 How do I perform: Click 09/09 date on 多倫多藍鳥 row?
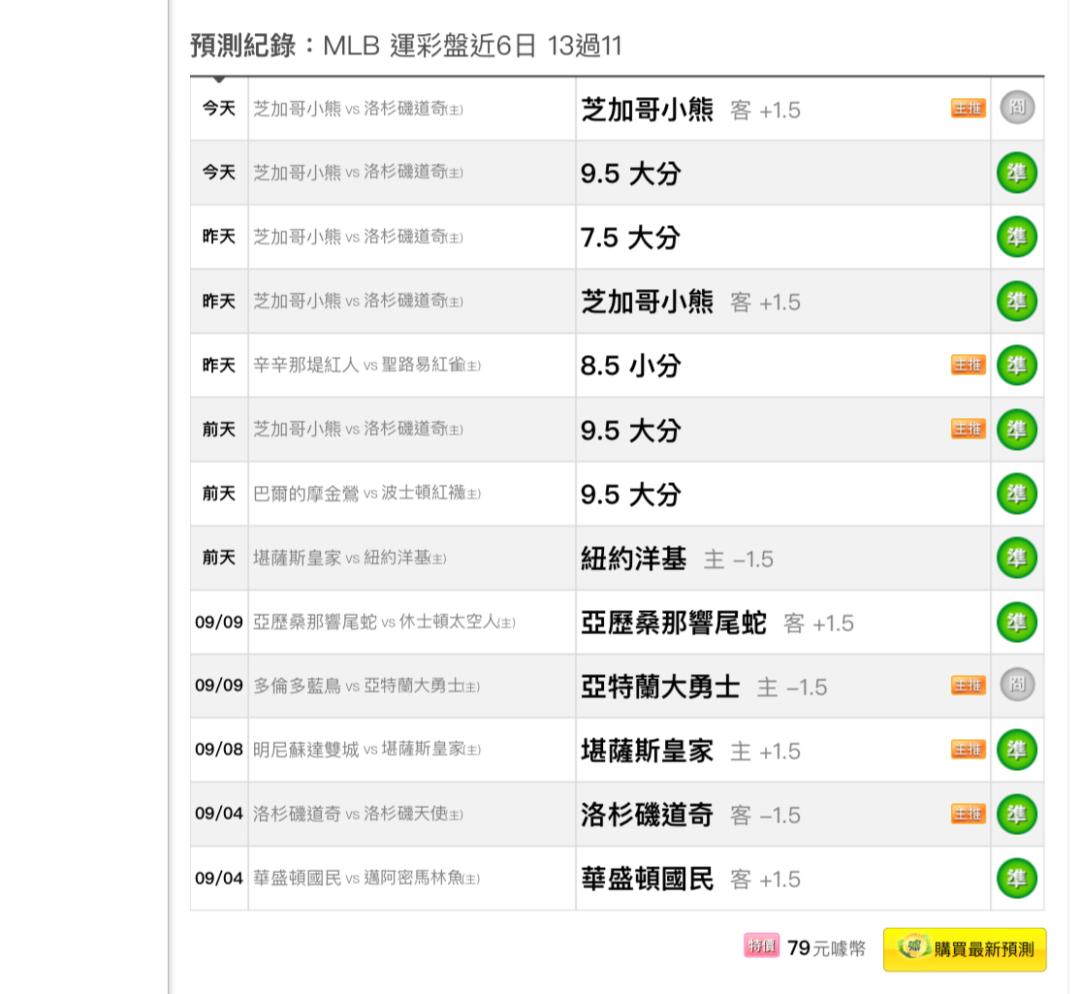(x=219, y=685)
